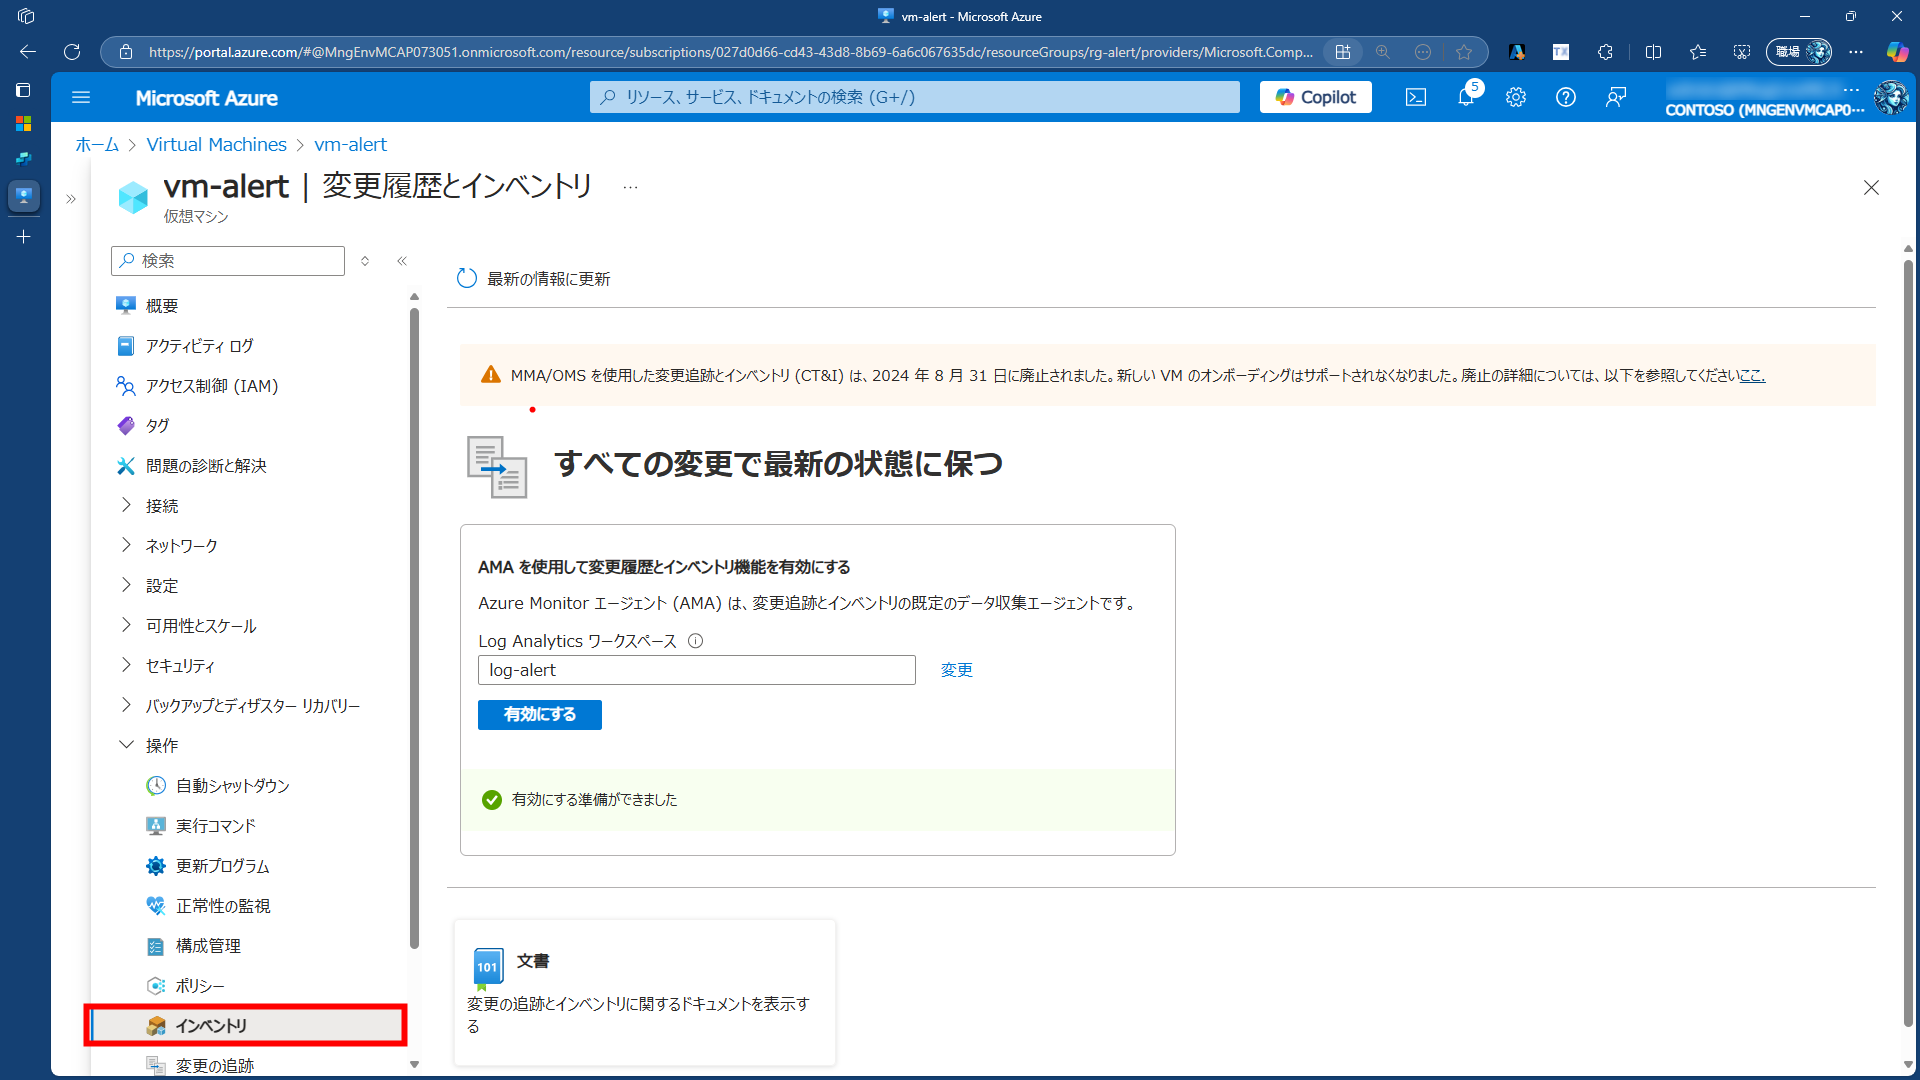Viewport: 1920px width, 1080px height.
Task: Click the refresh 最新の情報に更新 icon
Action: point(467,279)
